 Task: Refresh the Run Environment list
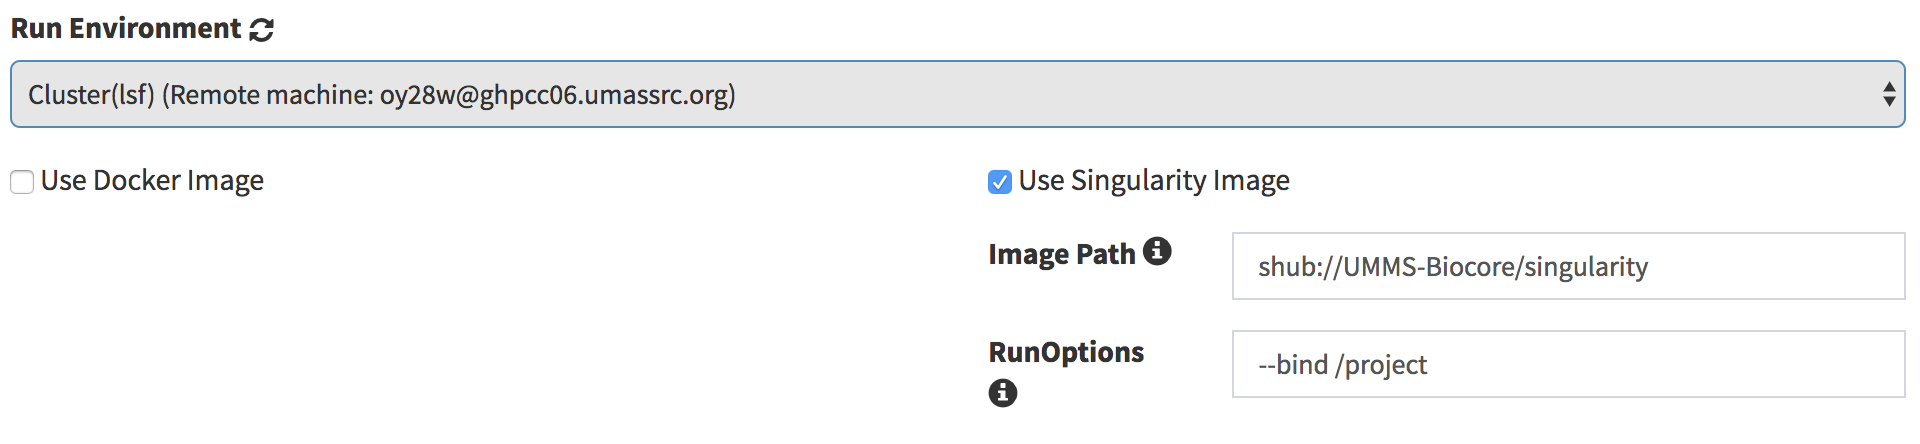(262, 30)
